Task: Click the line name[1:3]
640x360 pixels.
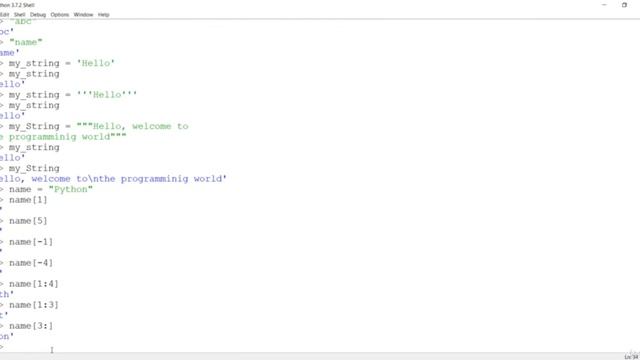Action: click(33, 305)
